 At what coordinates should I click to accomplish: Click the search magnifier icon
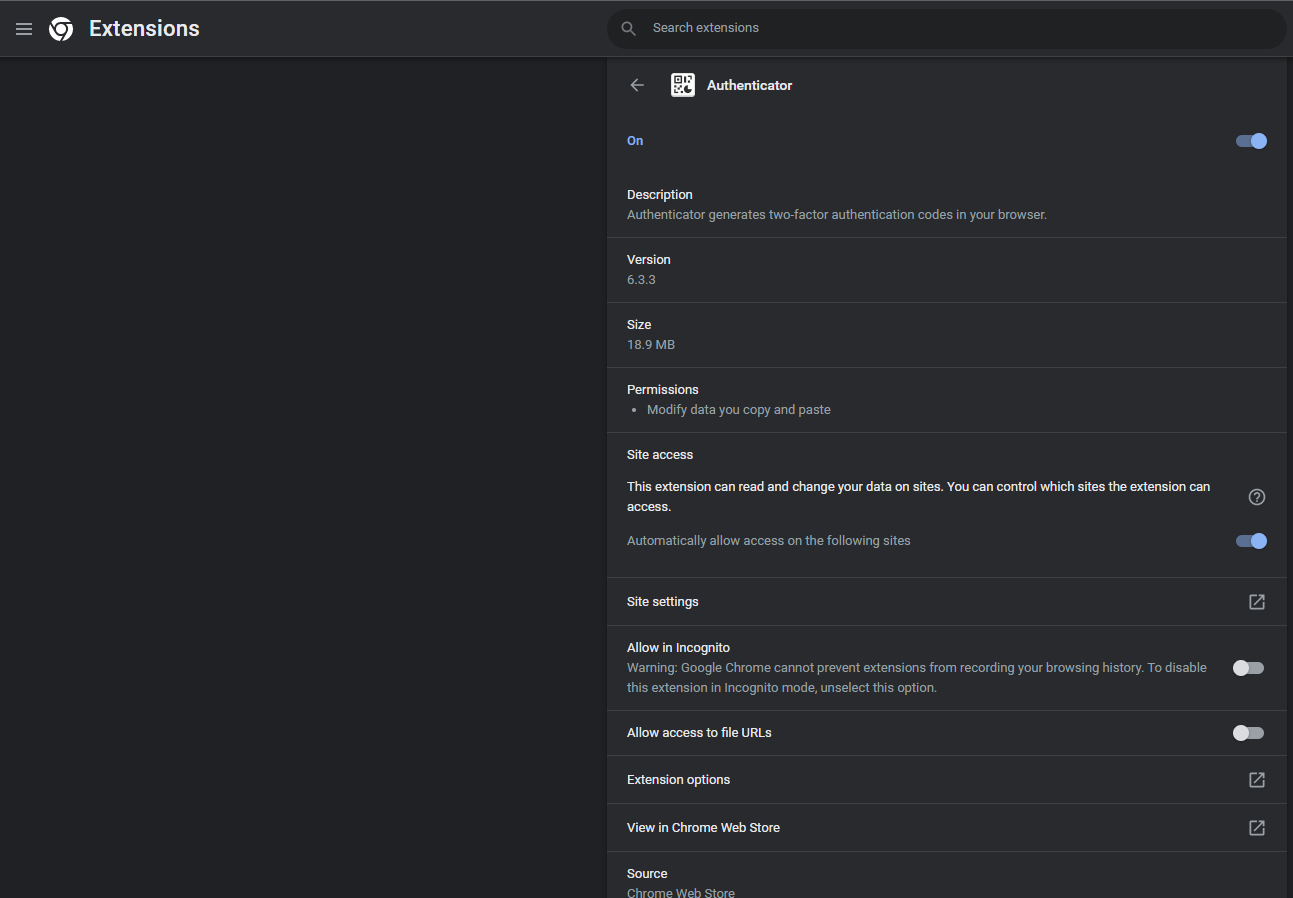(x=629, y=28)
